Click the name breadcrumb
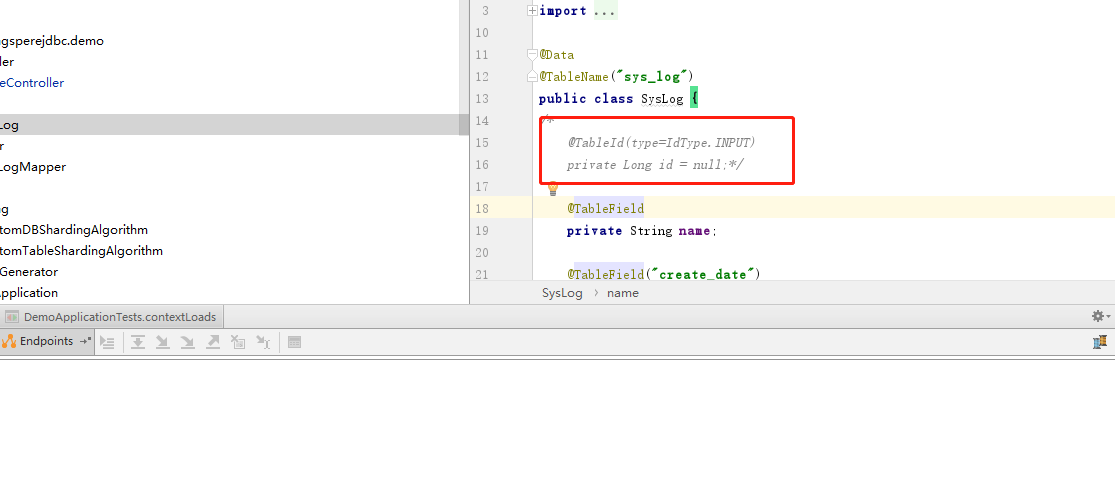 [x=623, y=293]
